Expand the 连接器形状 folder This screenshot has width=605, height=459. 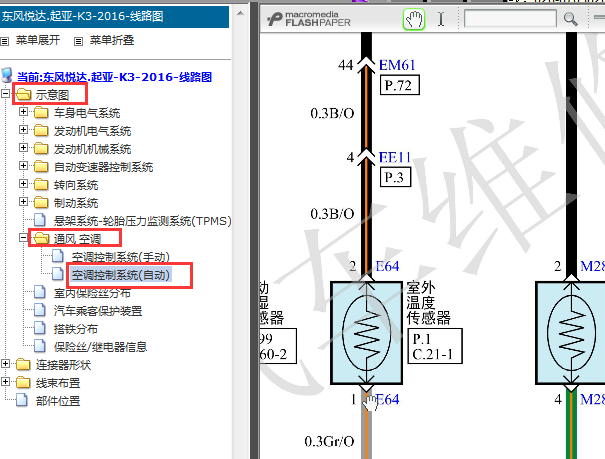pos(5,364)
